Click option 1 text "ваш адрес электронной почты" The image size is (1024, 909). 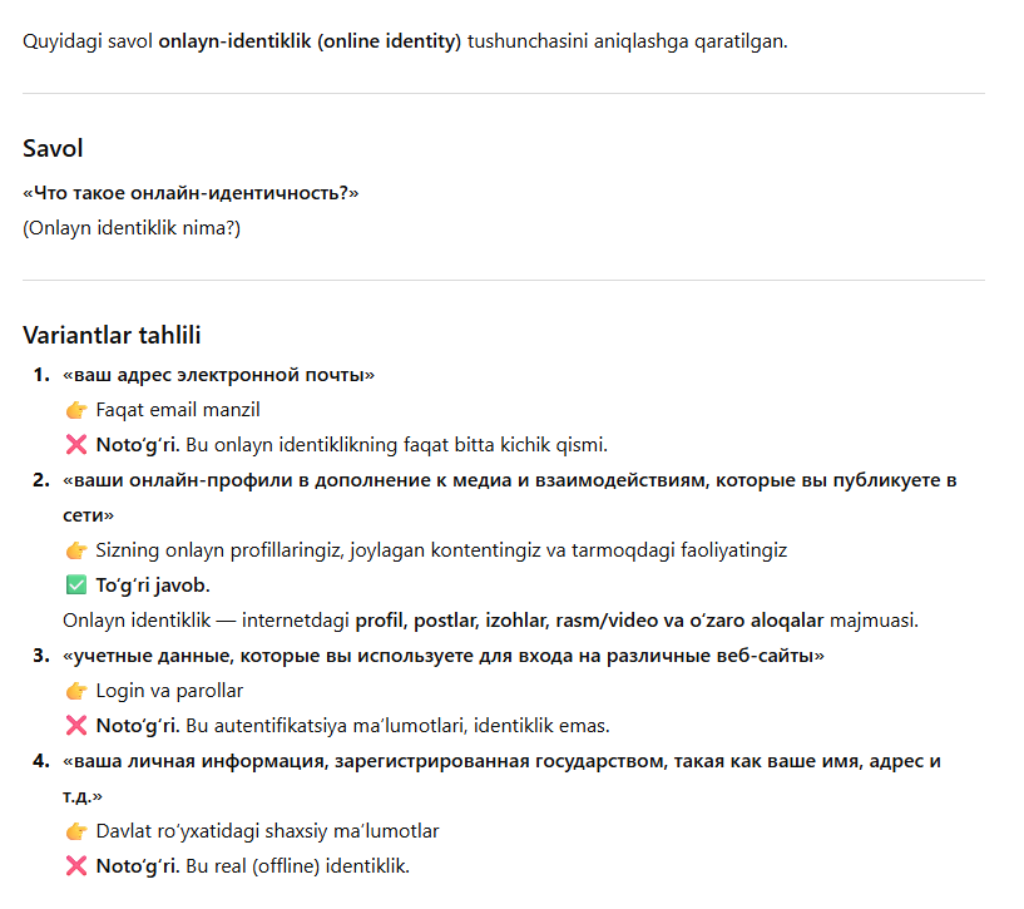218,375
